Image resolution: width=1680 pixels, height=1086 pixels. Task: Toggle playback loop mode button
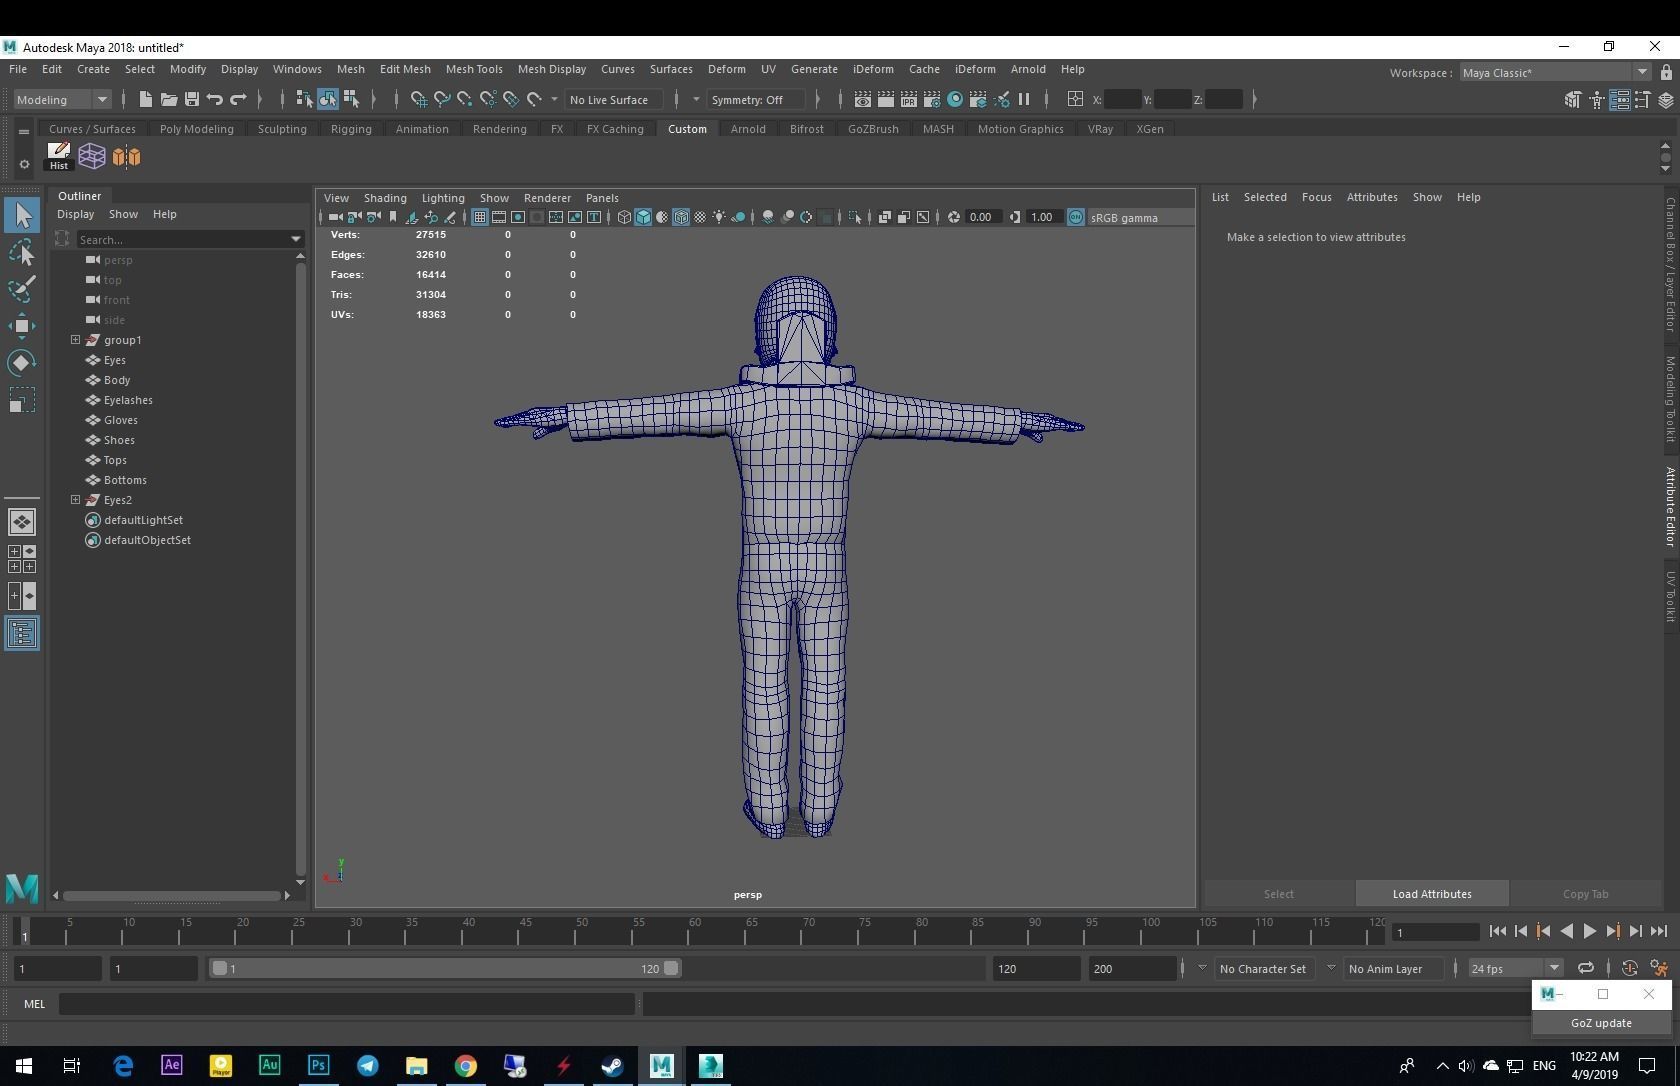[x=1585, y=968]
